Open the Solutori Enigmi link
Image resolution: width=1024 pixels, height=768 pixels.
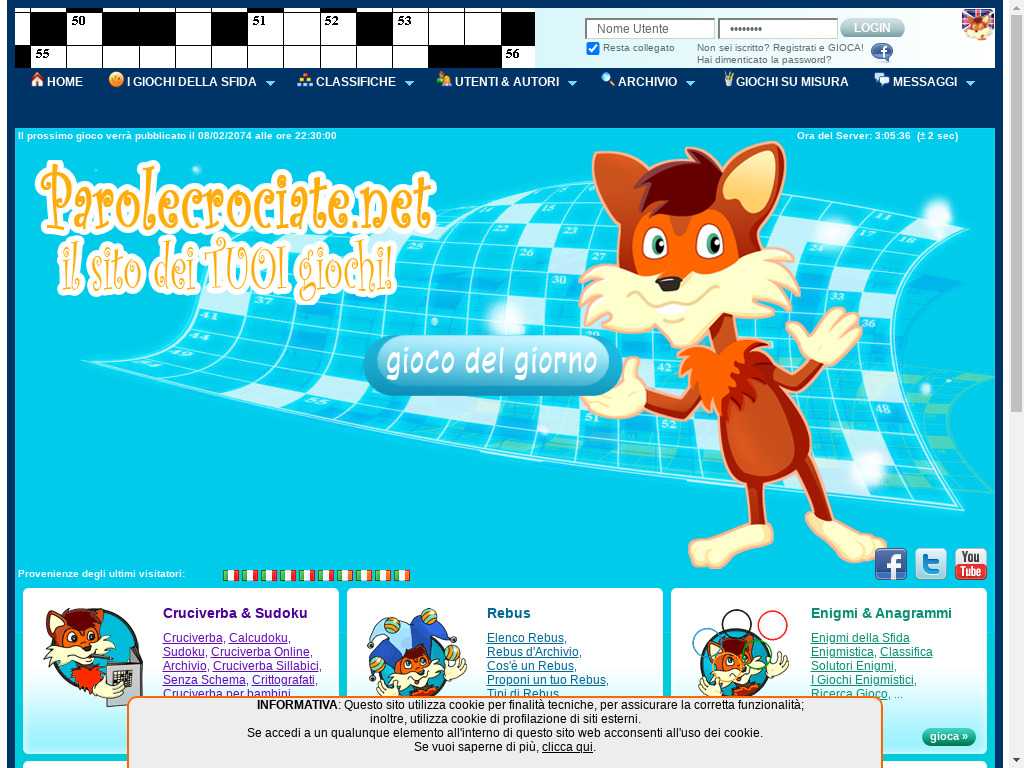(x=852, y=665)
